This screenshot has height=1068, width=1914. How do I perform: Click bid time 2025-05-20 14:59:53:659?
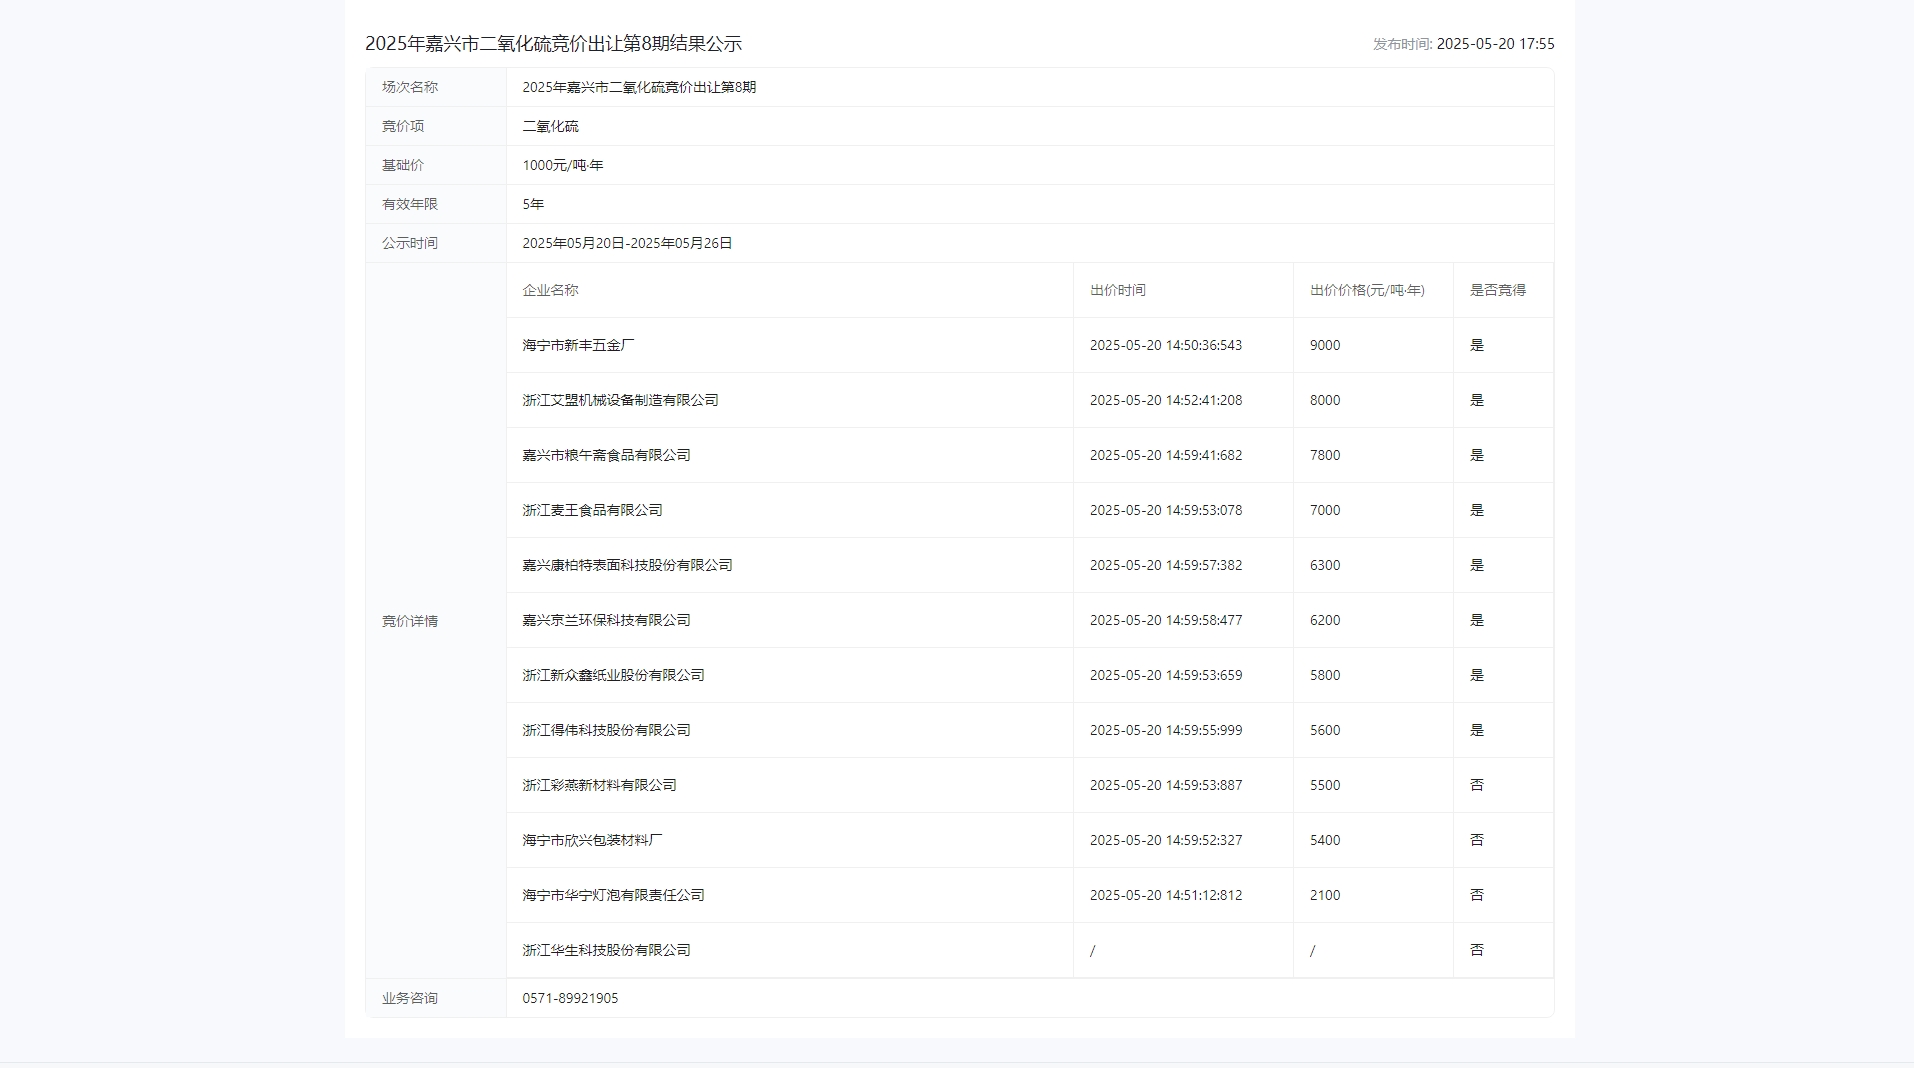(1166, 675)
